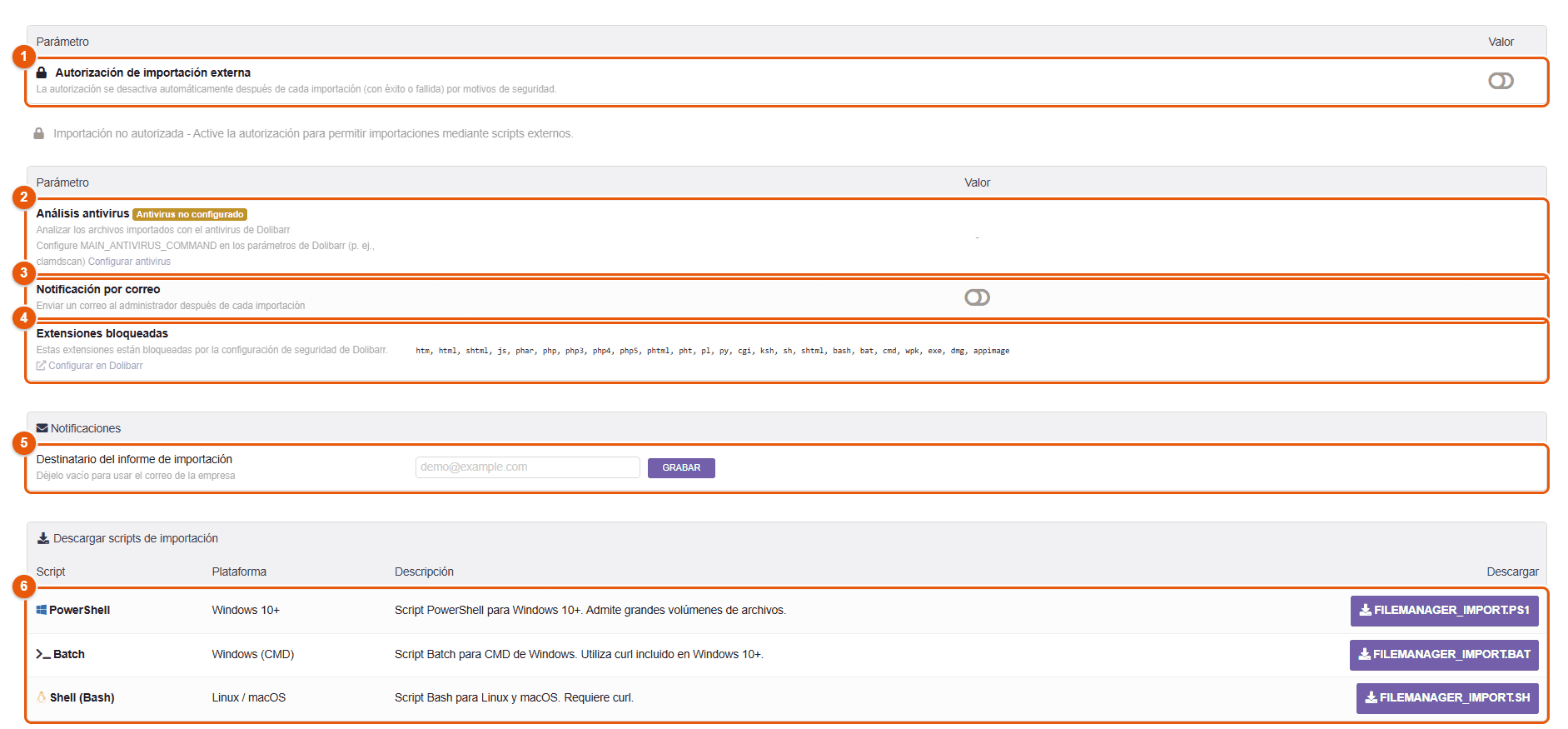Viewport: 1568px width, 729px height.
Task: Click the Linux penguin icon beside Shell (Bash)
Action: click(41, 697)
